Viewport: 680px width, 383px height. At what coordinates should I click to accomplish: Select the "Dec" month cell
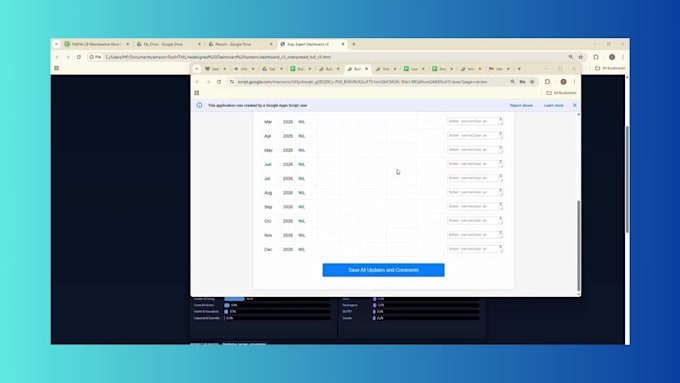[268, 249]
